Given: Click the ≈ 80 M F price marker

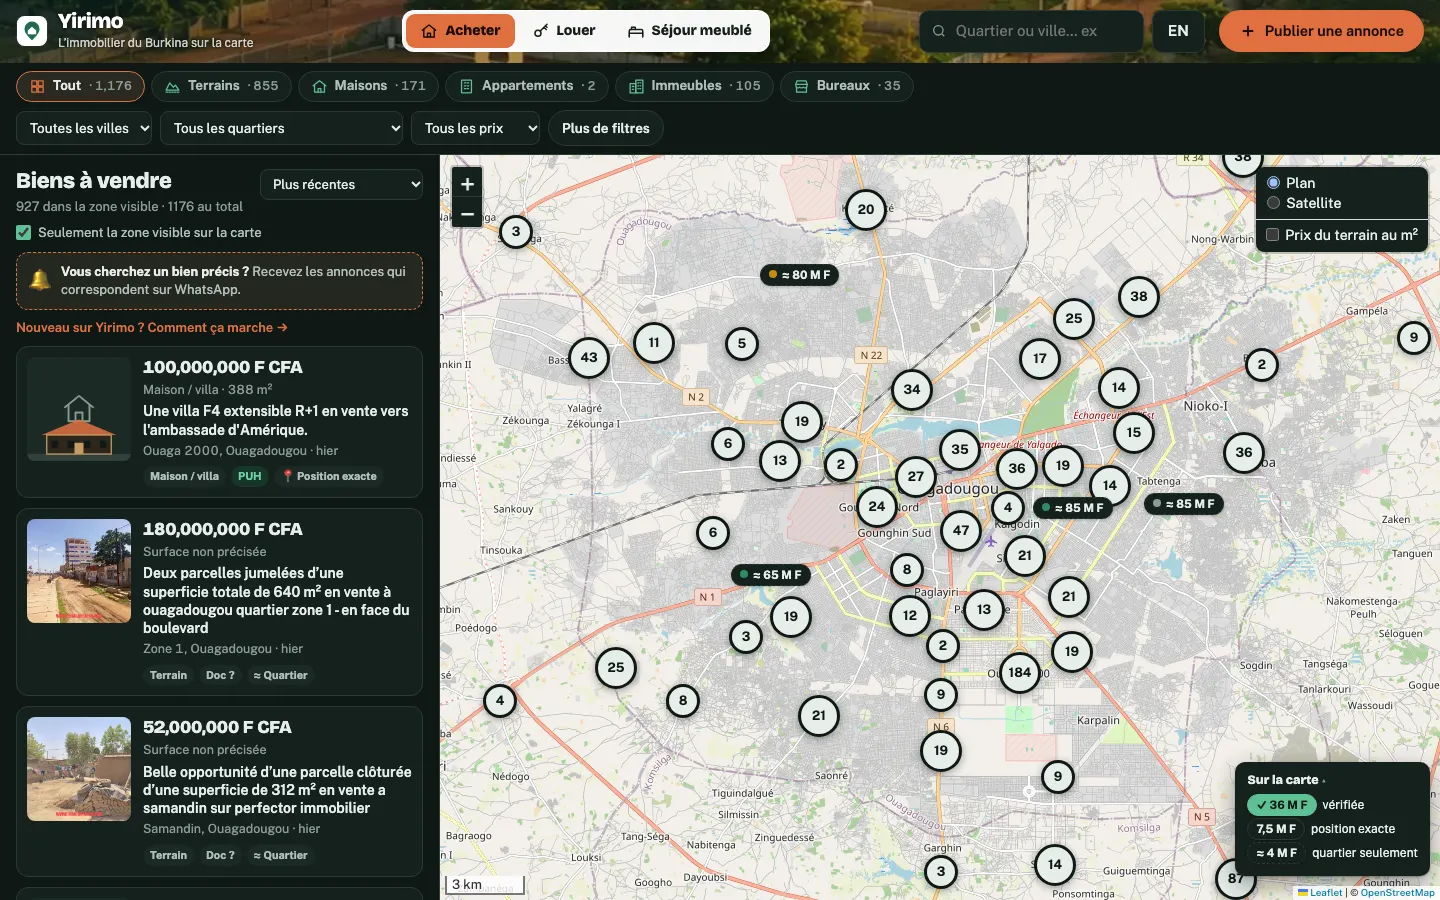Looking at the screenshot, I should [x=799, y=275].
